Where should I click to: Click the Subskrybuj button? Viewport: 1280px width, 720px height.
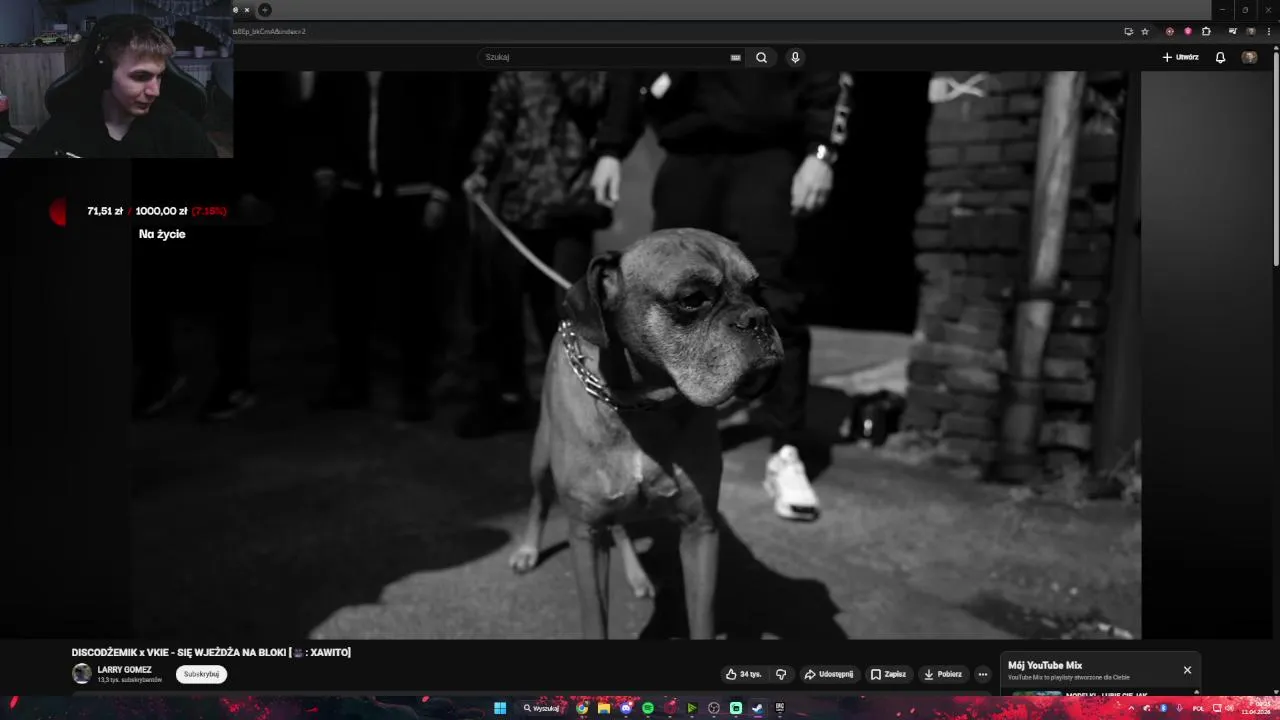201,674
